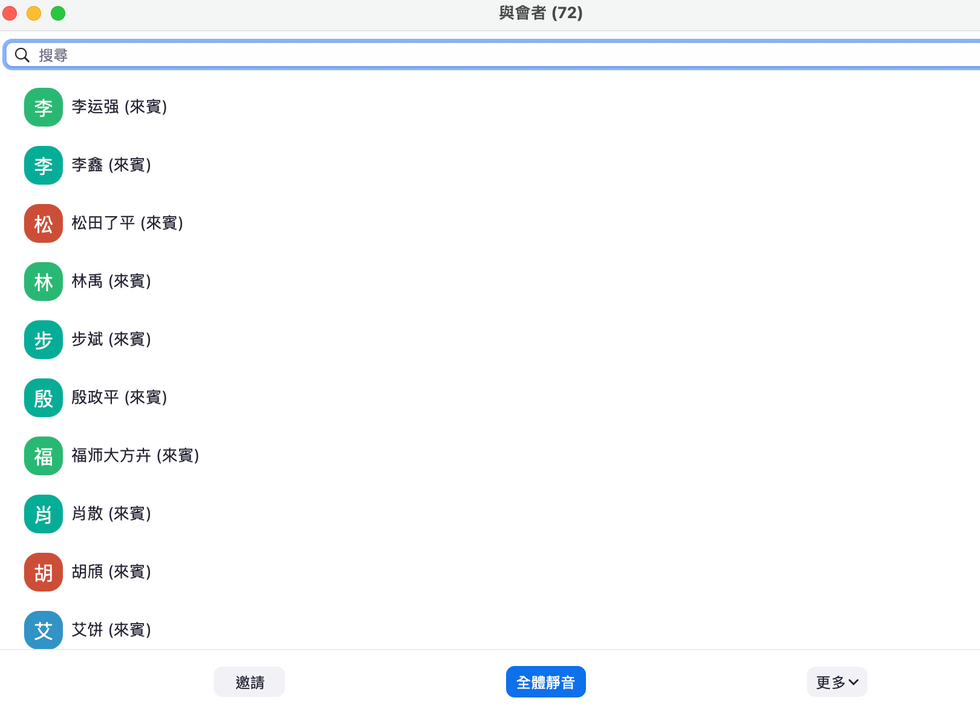Click the red 胡 avatar

tap(43, 573)
